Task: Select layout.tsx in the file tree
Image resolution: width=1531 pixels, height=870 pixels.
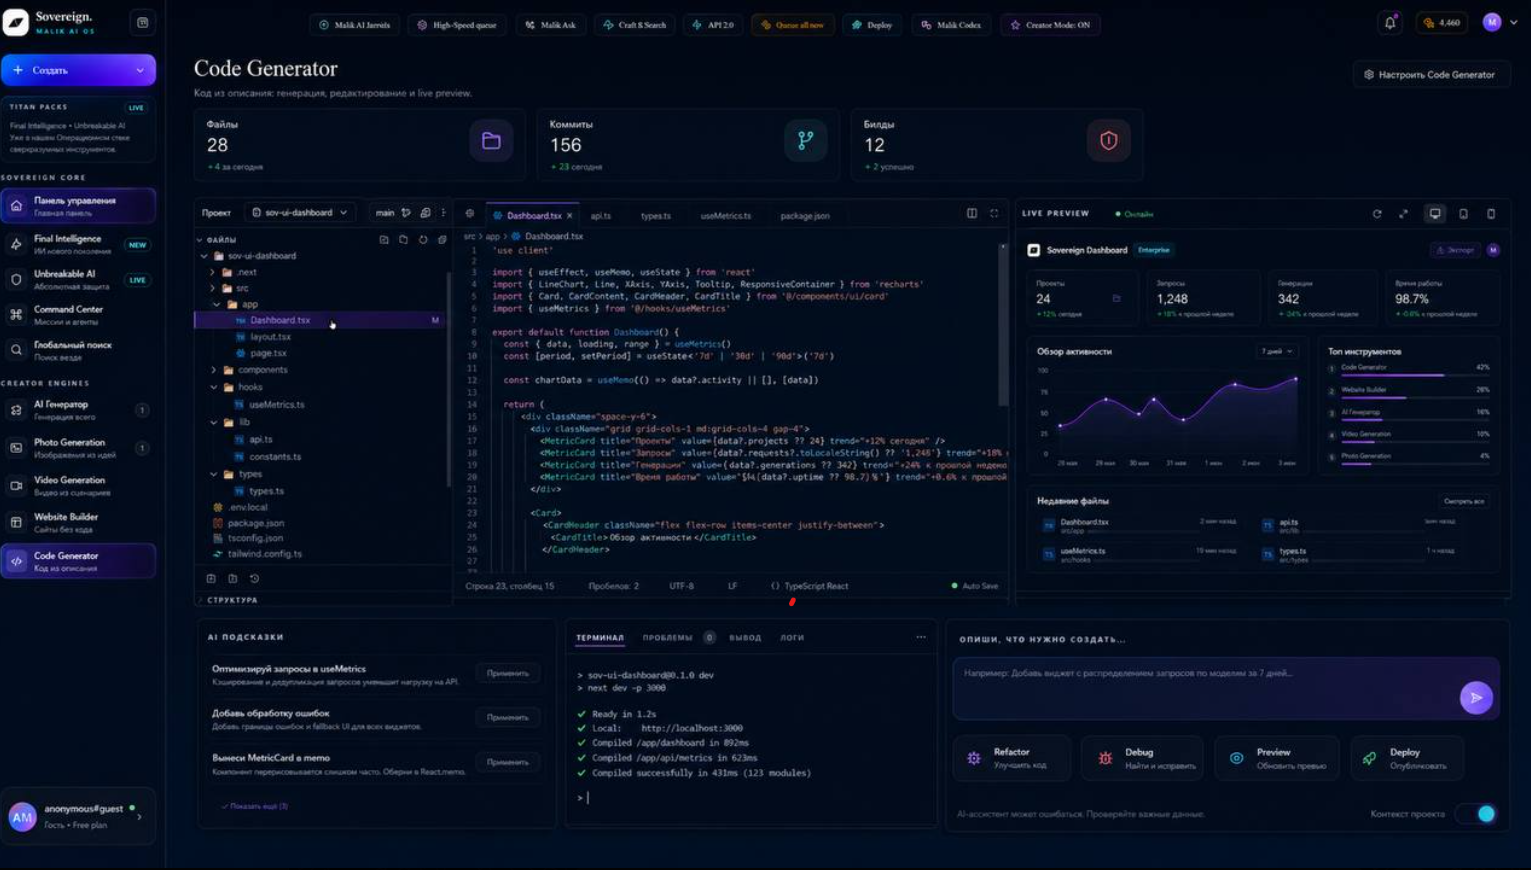Action: click(270, 337)
